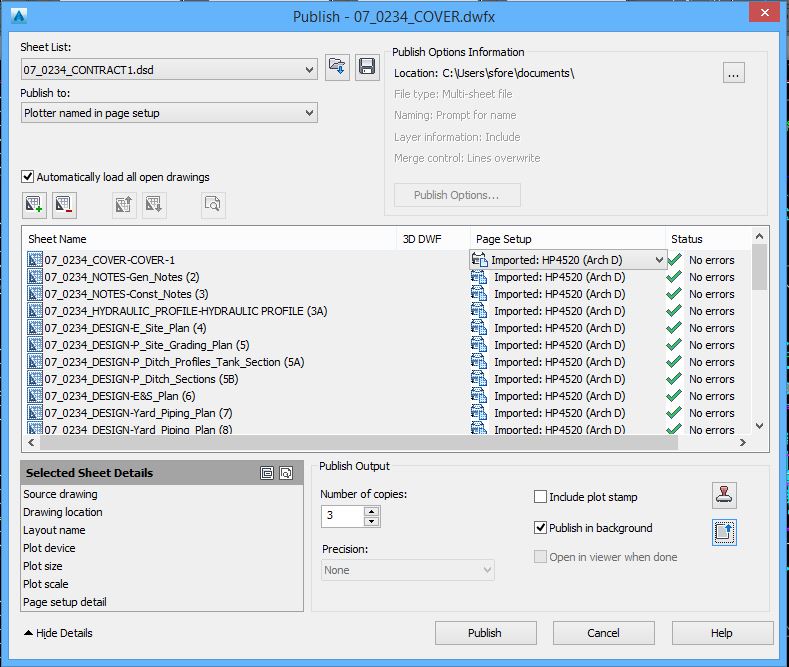Click the Plot scale detail row
Viewport: 789px width, 667px height.
46,584
